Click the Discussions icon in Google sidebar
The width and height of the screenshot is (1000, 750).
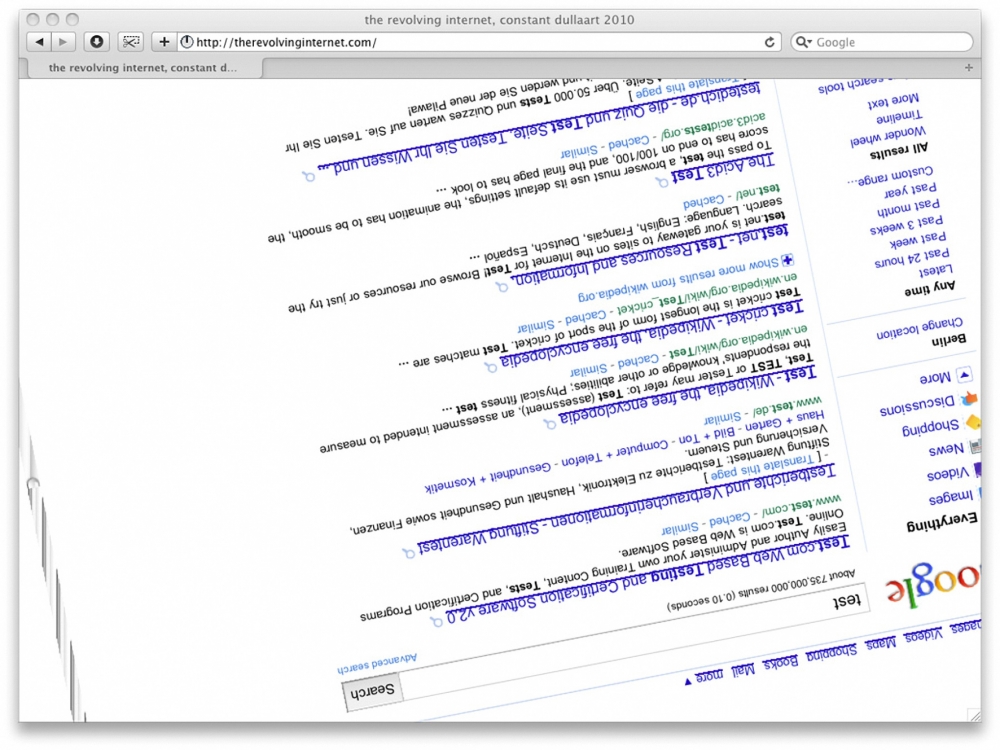tap(969, 400)
